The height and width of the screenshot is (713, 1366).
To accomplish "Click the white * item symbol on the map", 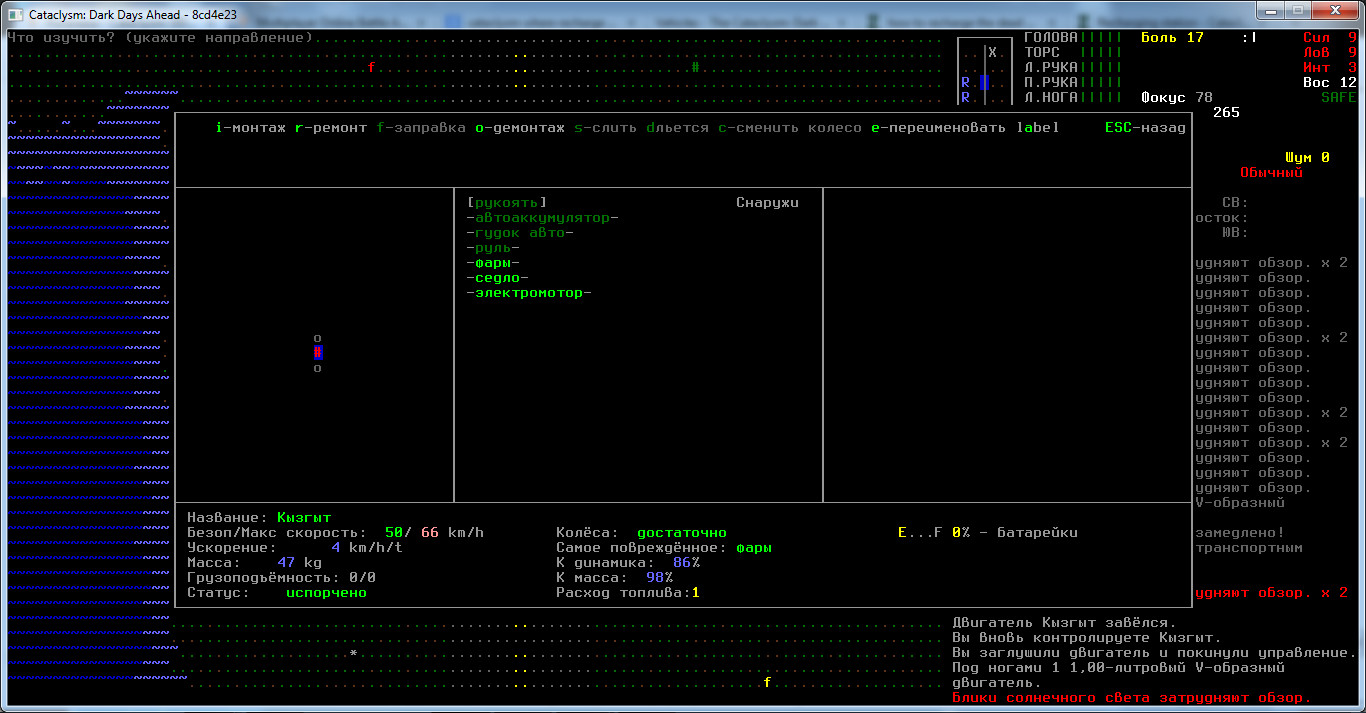I will [353, 653].
